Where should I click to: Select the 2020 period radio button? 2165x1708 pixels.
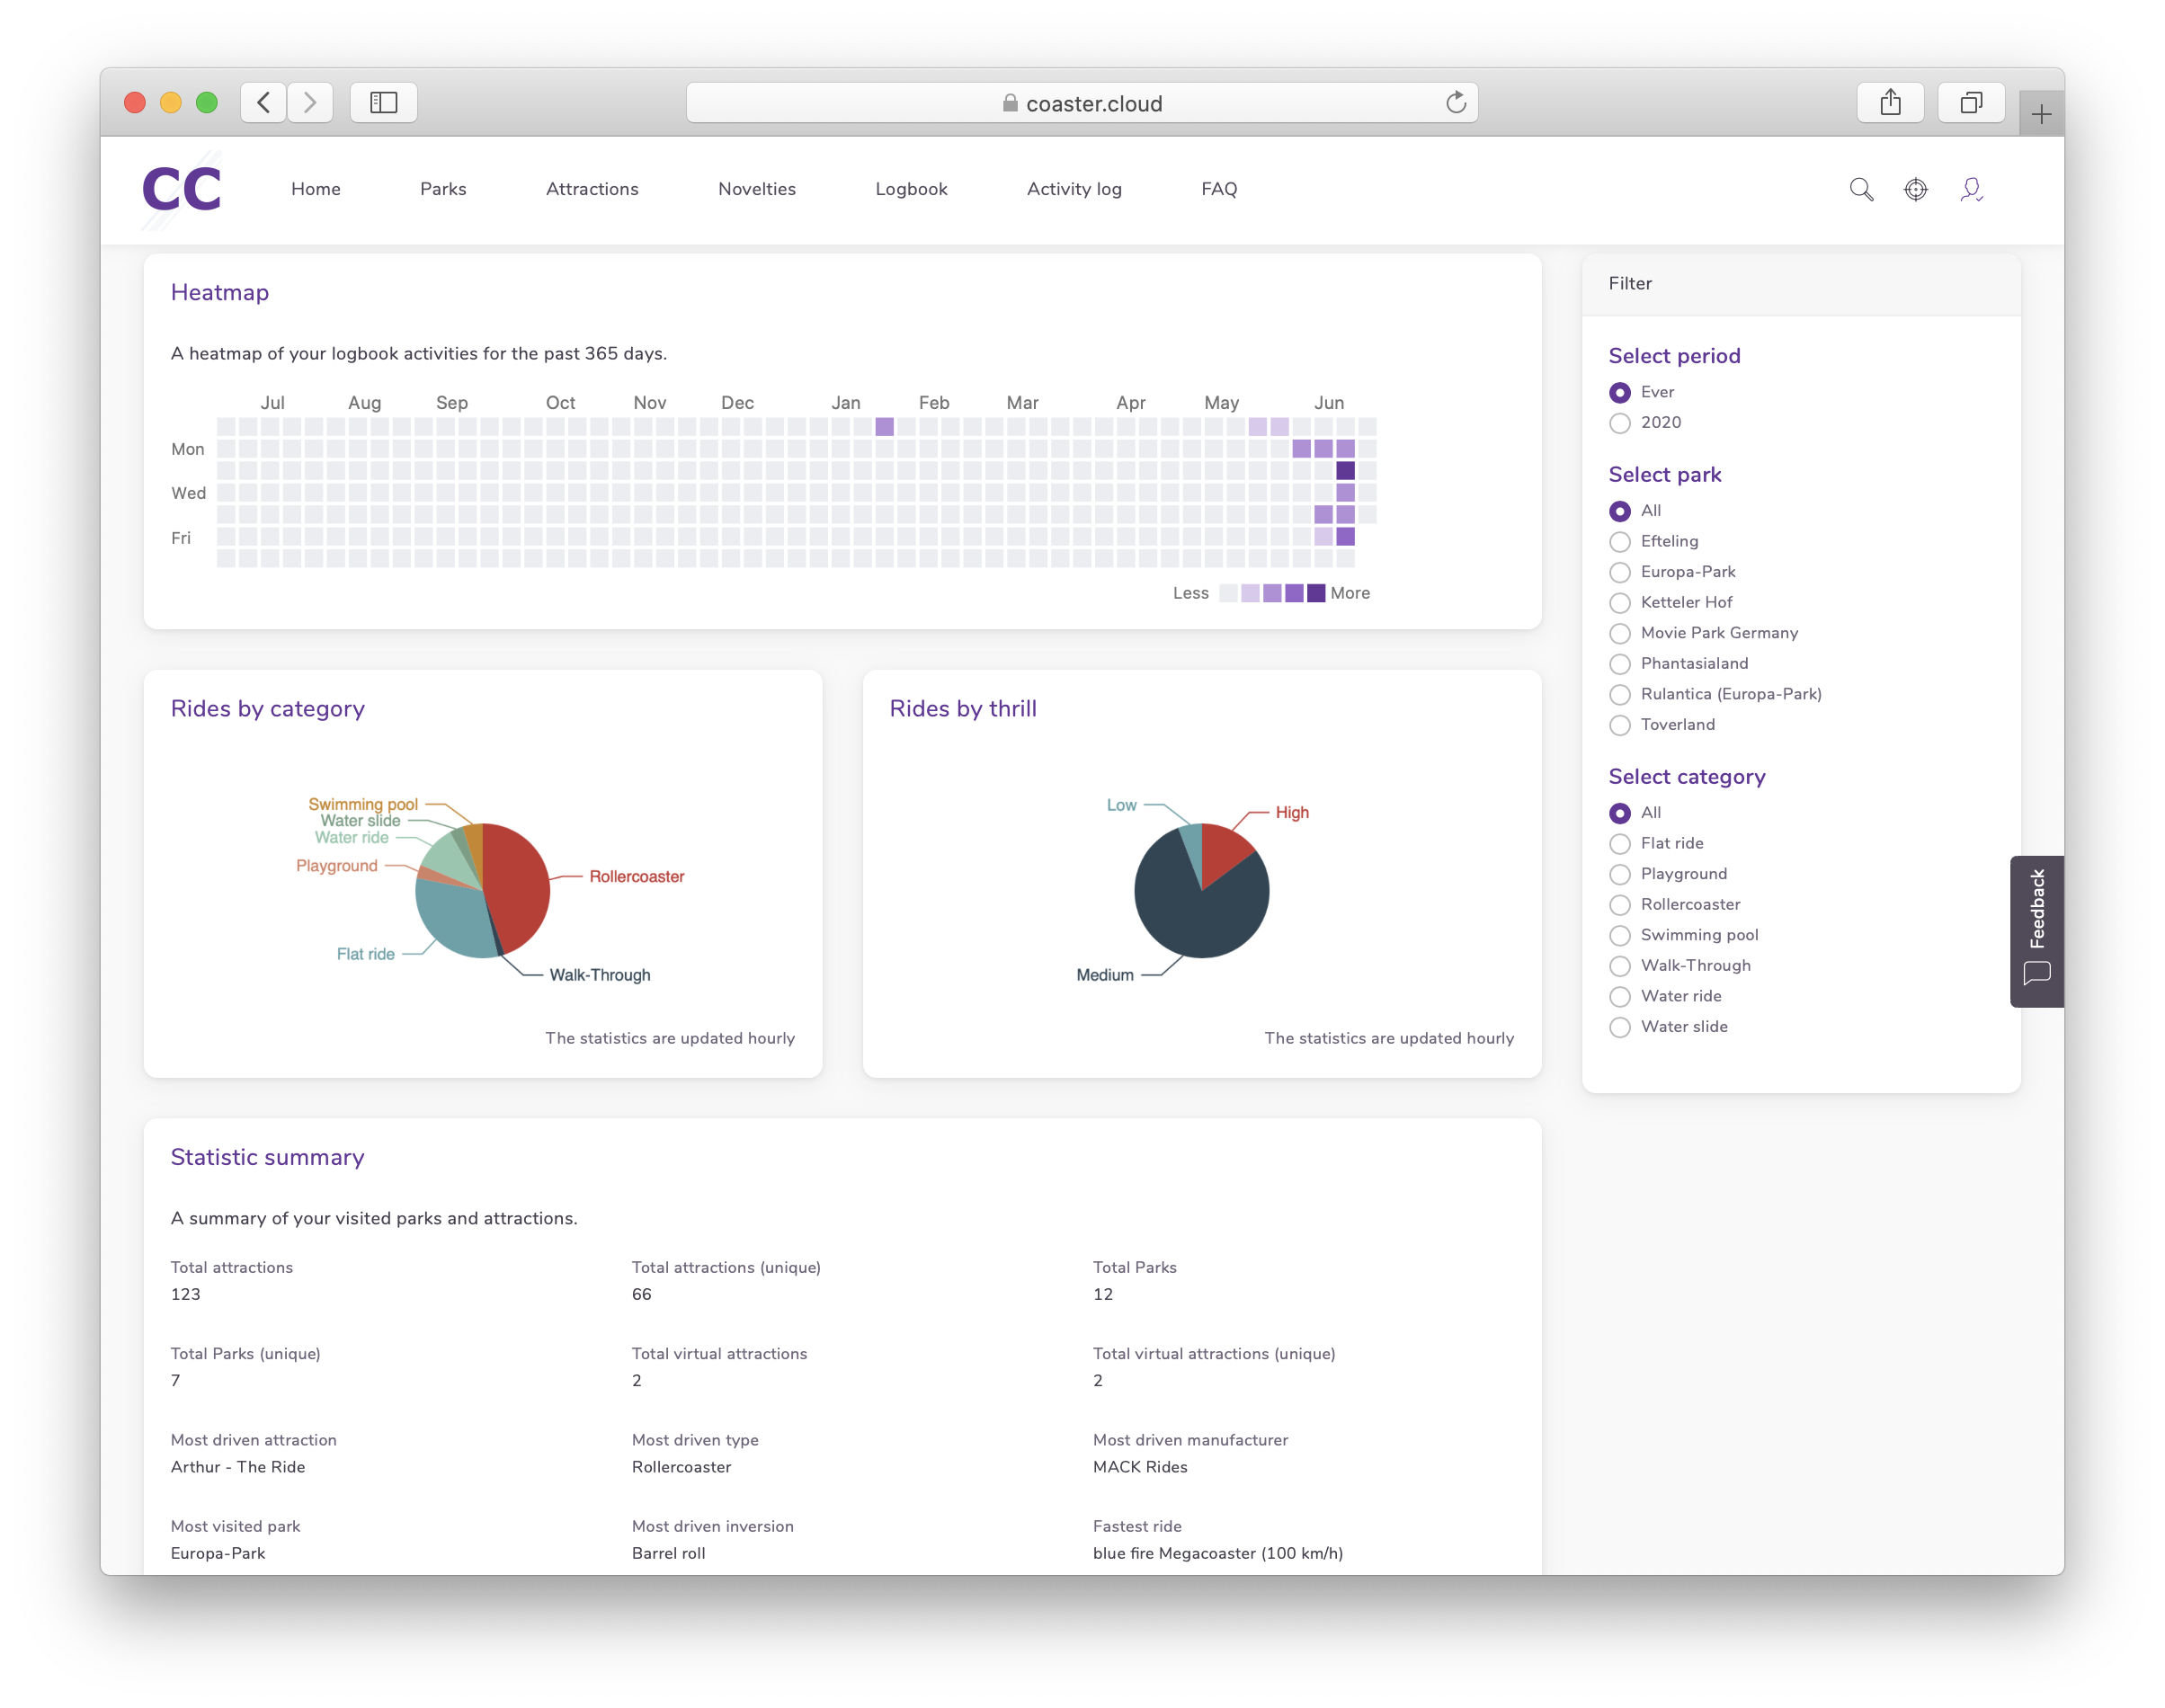pyautogui.click(x=1619, y=423)
